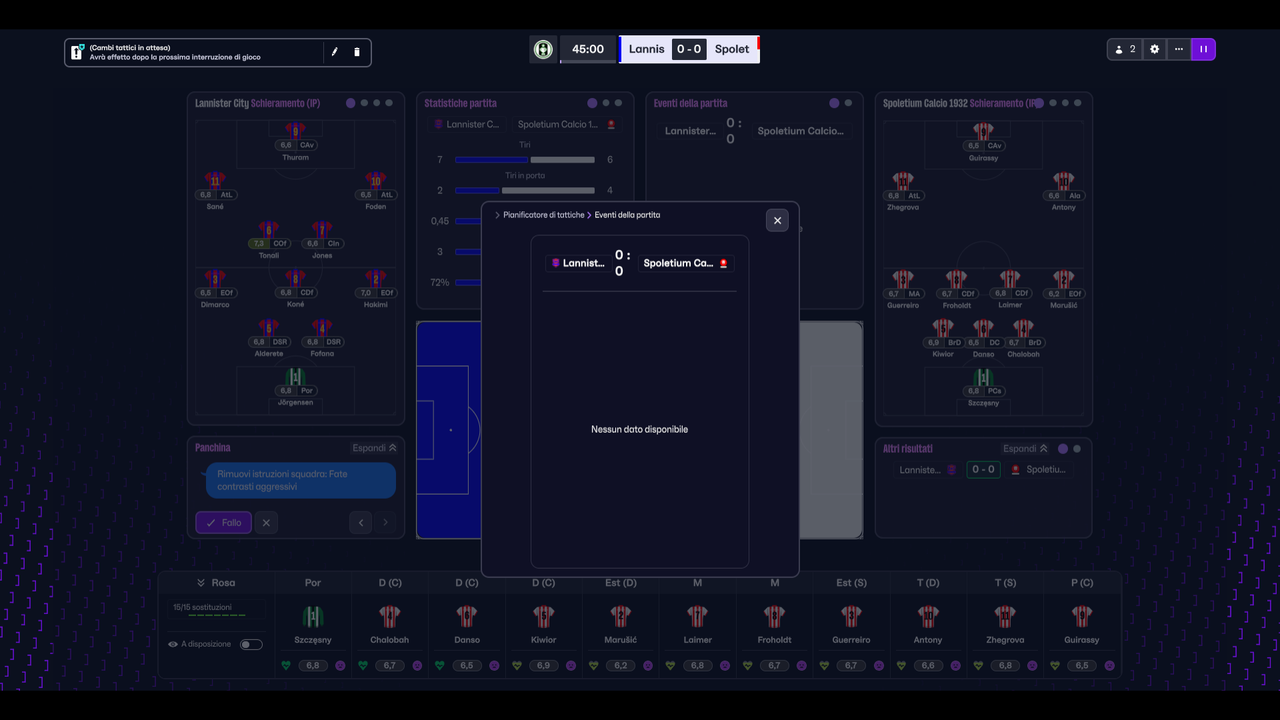Click the Rimuovi istruzioni squadra suggestion bubble
The image size is (1280, 720).
tap(301, 480)
